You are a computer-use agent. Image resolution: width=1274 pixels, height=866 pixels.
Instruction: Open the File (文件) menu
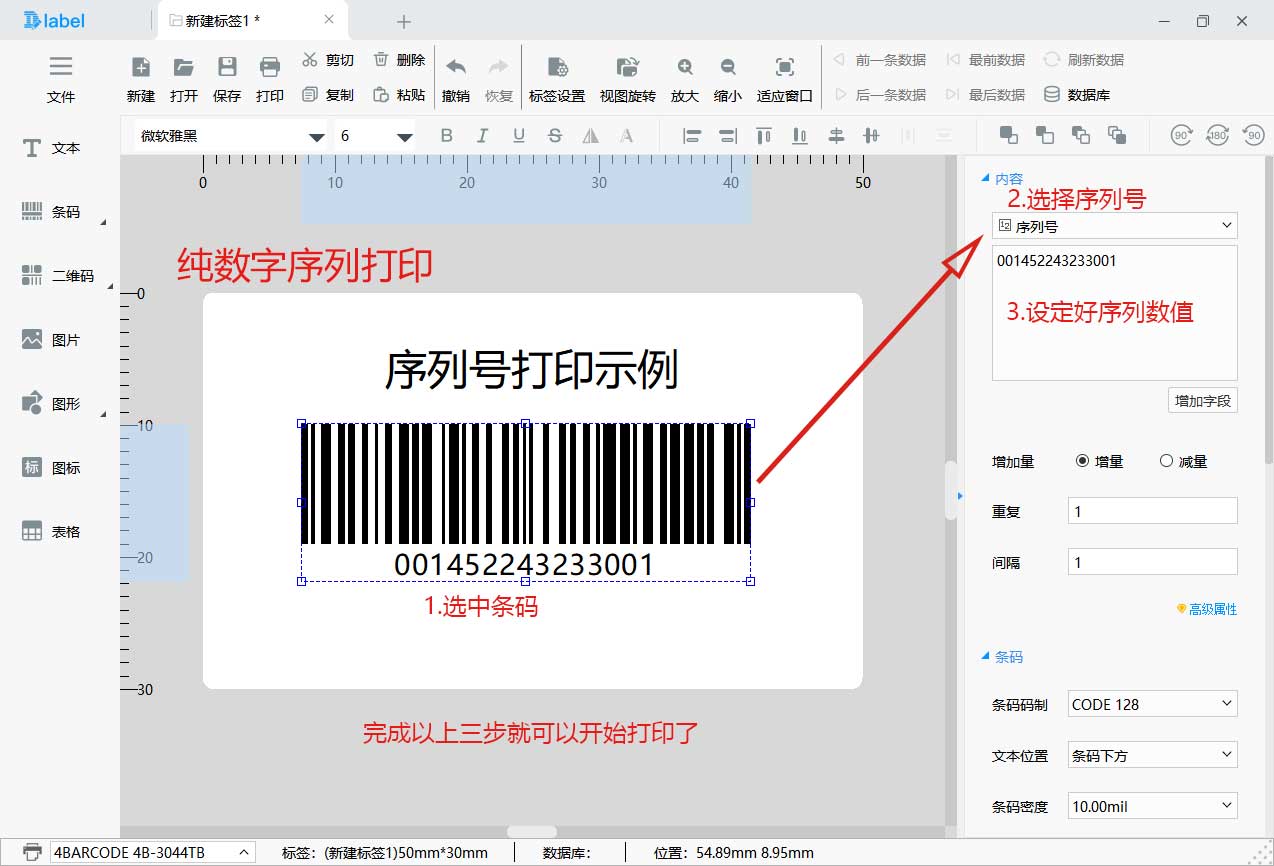tap(61, 78)
